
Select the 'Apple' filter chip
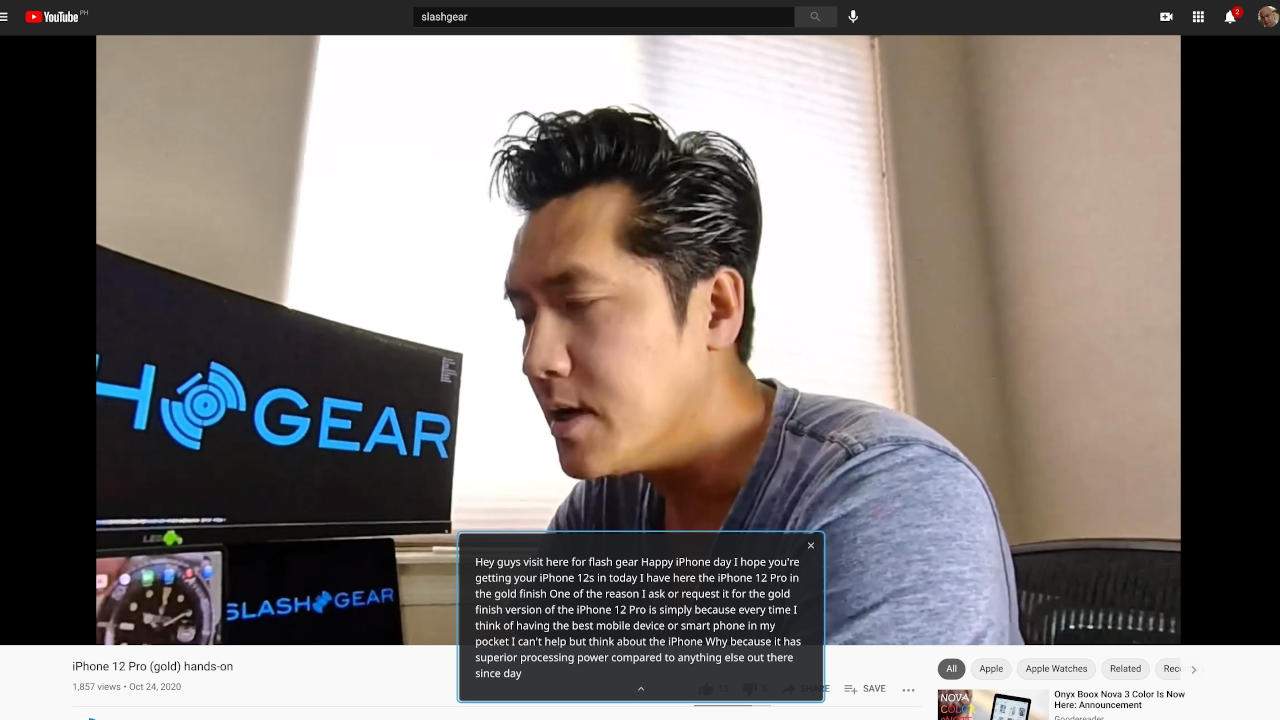(x=991, y=669)
